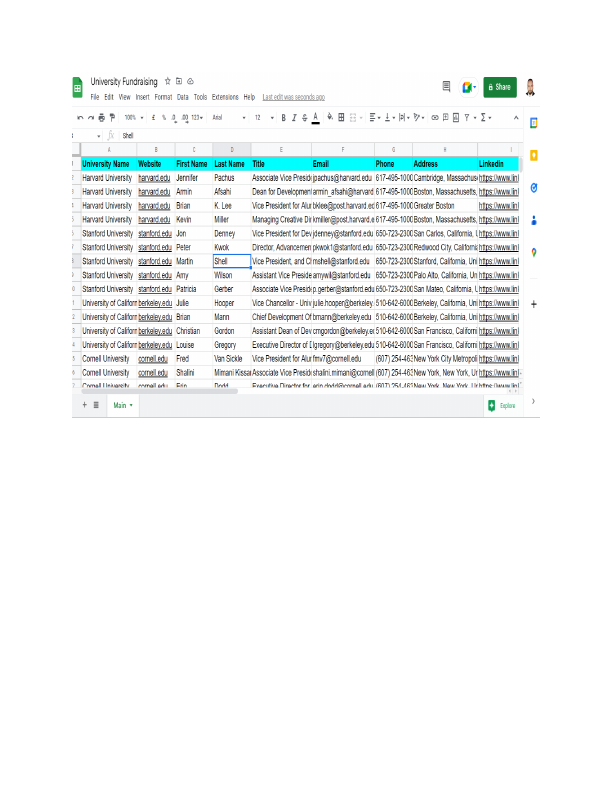
Task: Open text wrapping dropdown
Action: (404, 118)
